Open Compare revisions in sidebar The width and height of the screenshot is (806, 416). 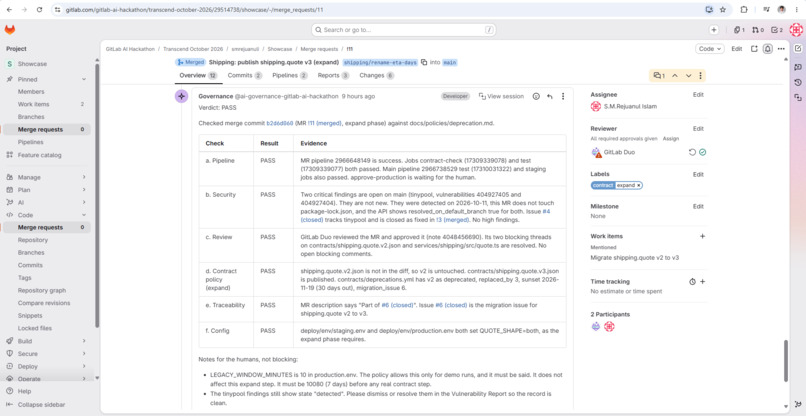point(44,303)
